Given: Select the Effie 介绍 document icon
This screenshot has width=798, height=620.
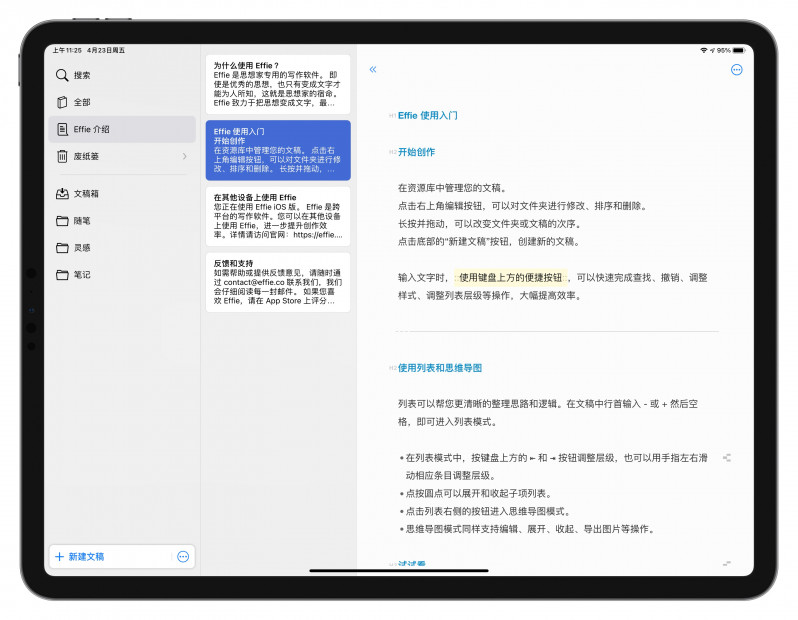Looking at the screenshot, I should 62,129.
